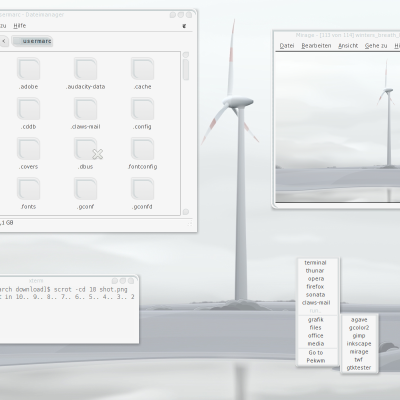The width and height of the screenshot is (400, 400).
Task: Launch gimp from the grafik submenu
Action: (359, 336)
